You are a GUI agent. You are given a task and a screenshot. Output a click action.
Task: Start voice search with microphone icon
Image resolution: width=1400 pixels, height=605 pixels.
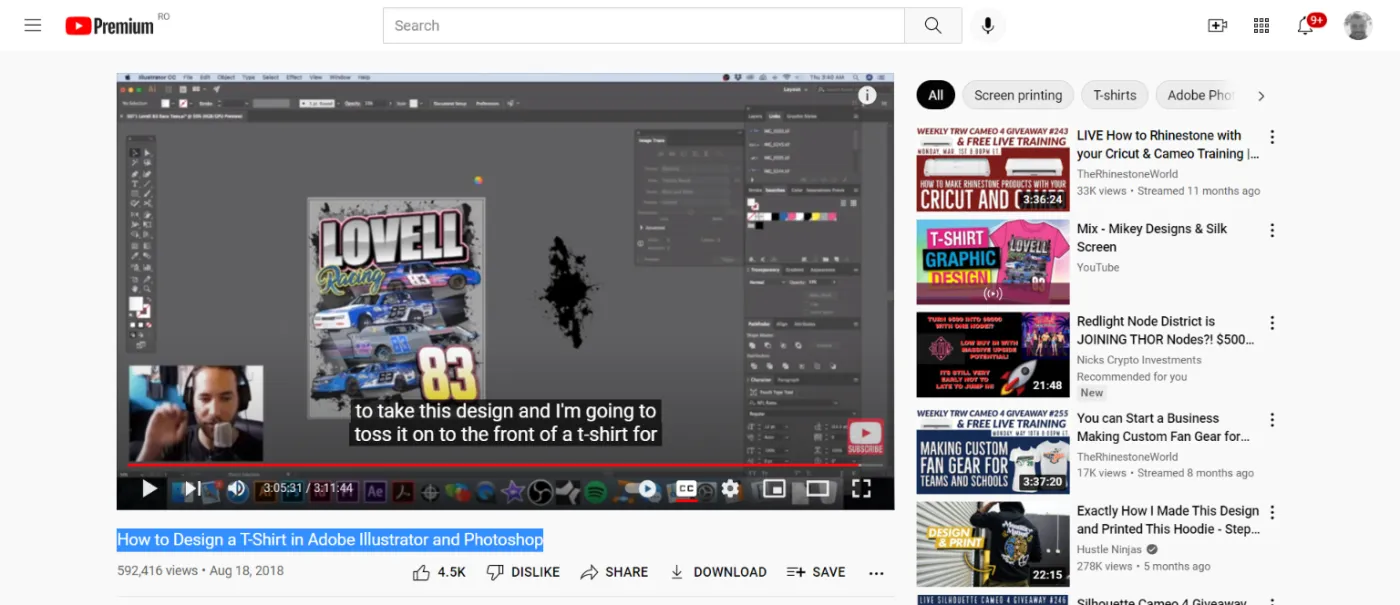click(x=988, y=26)
